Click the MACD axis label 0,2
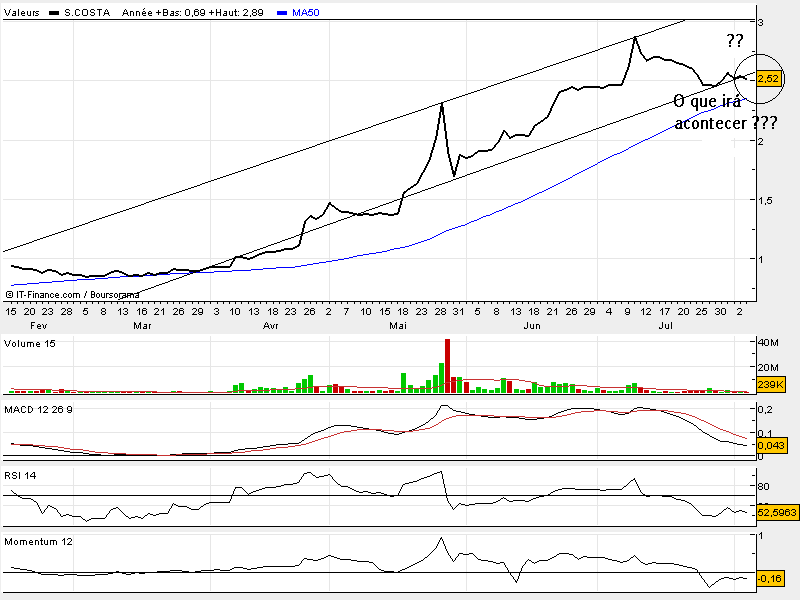800x600 pixels. (x=765, y=410)
